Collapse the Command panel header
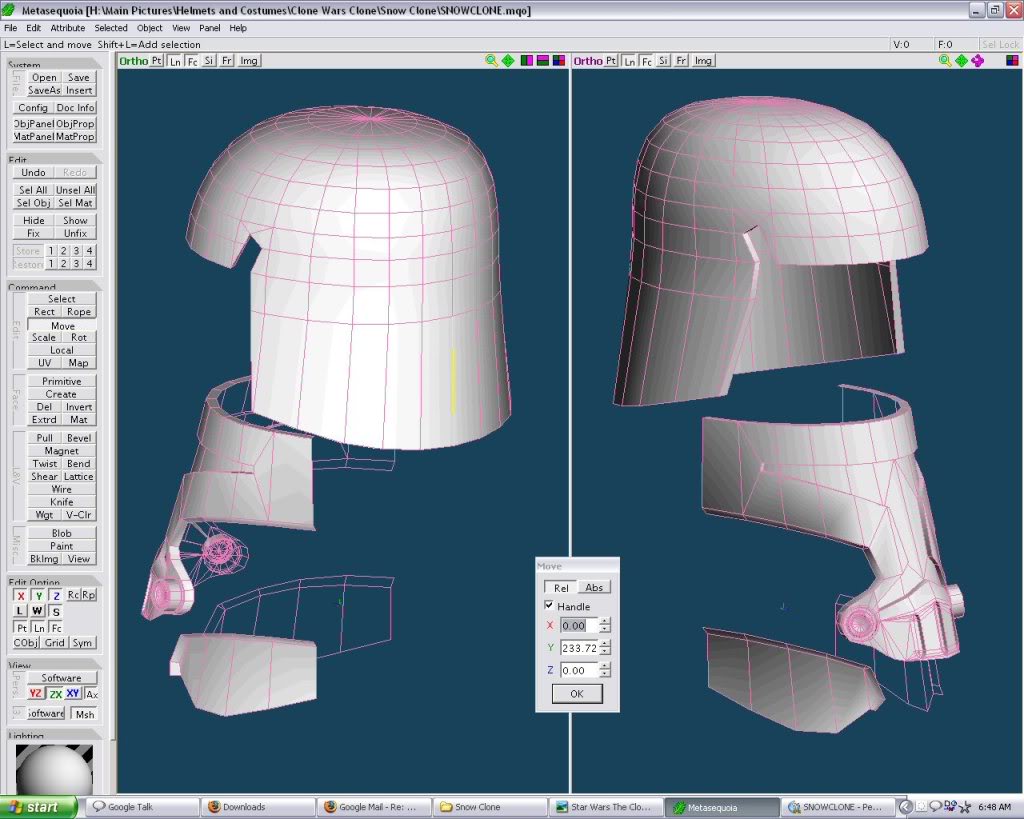 click(x=54, y=287)
